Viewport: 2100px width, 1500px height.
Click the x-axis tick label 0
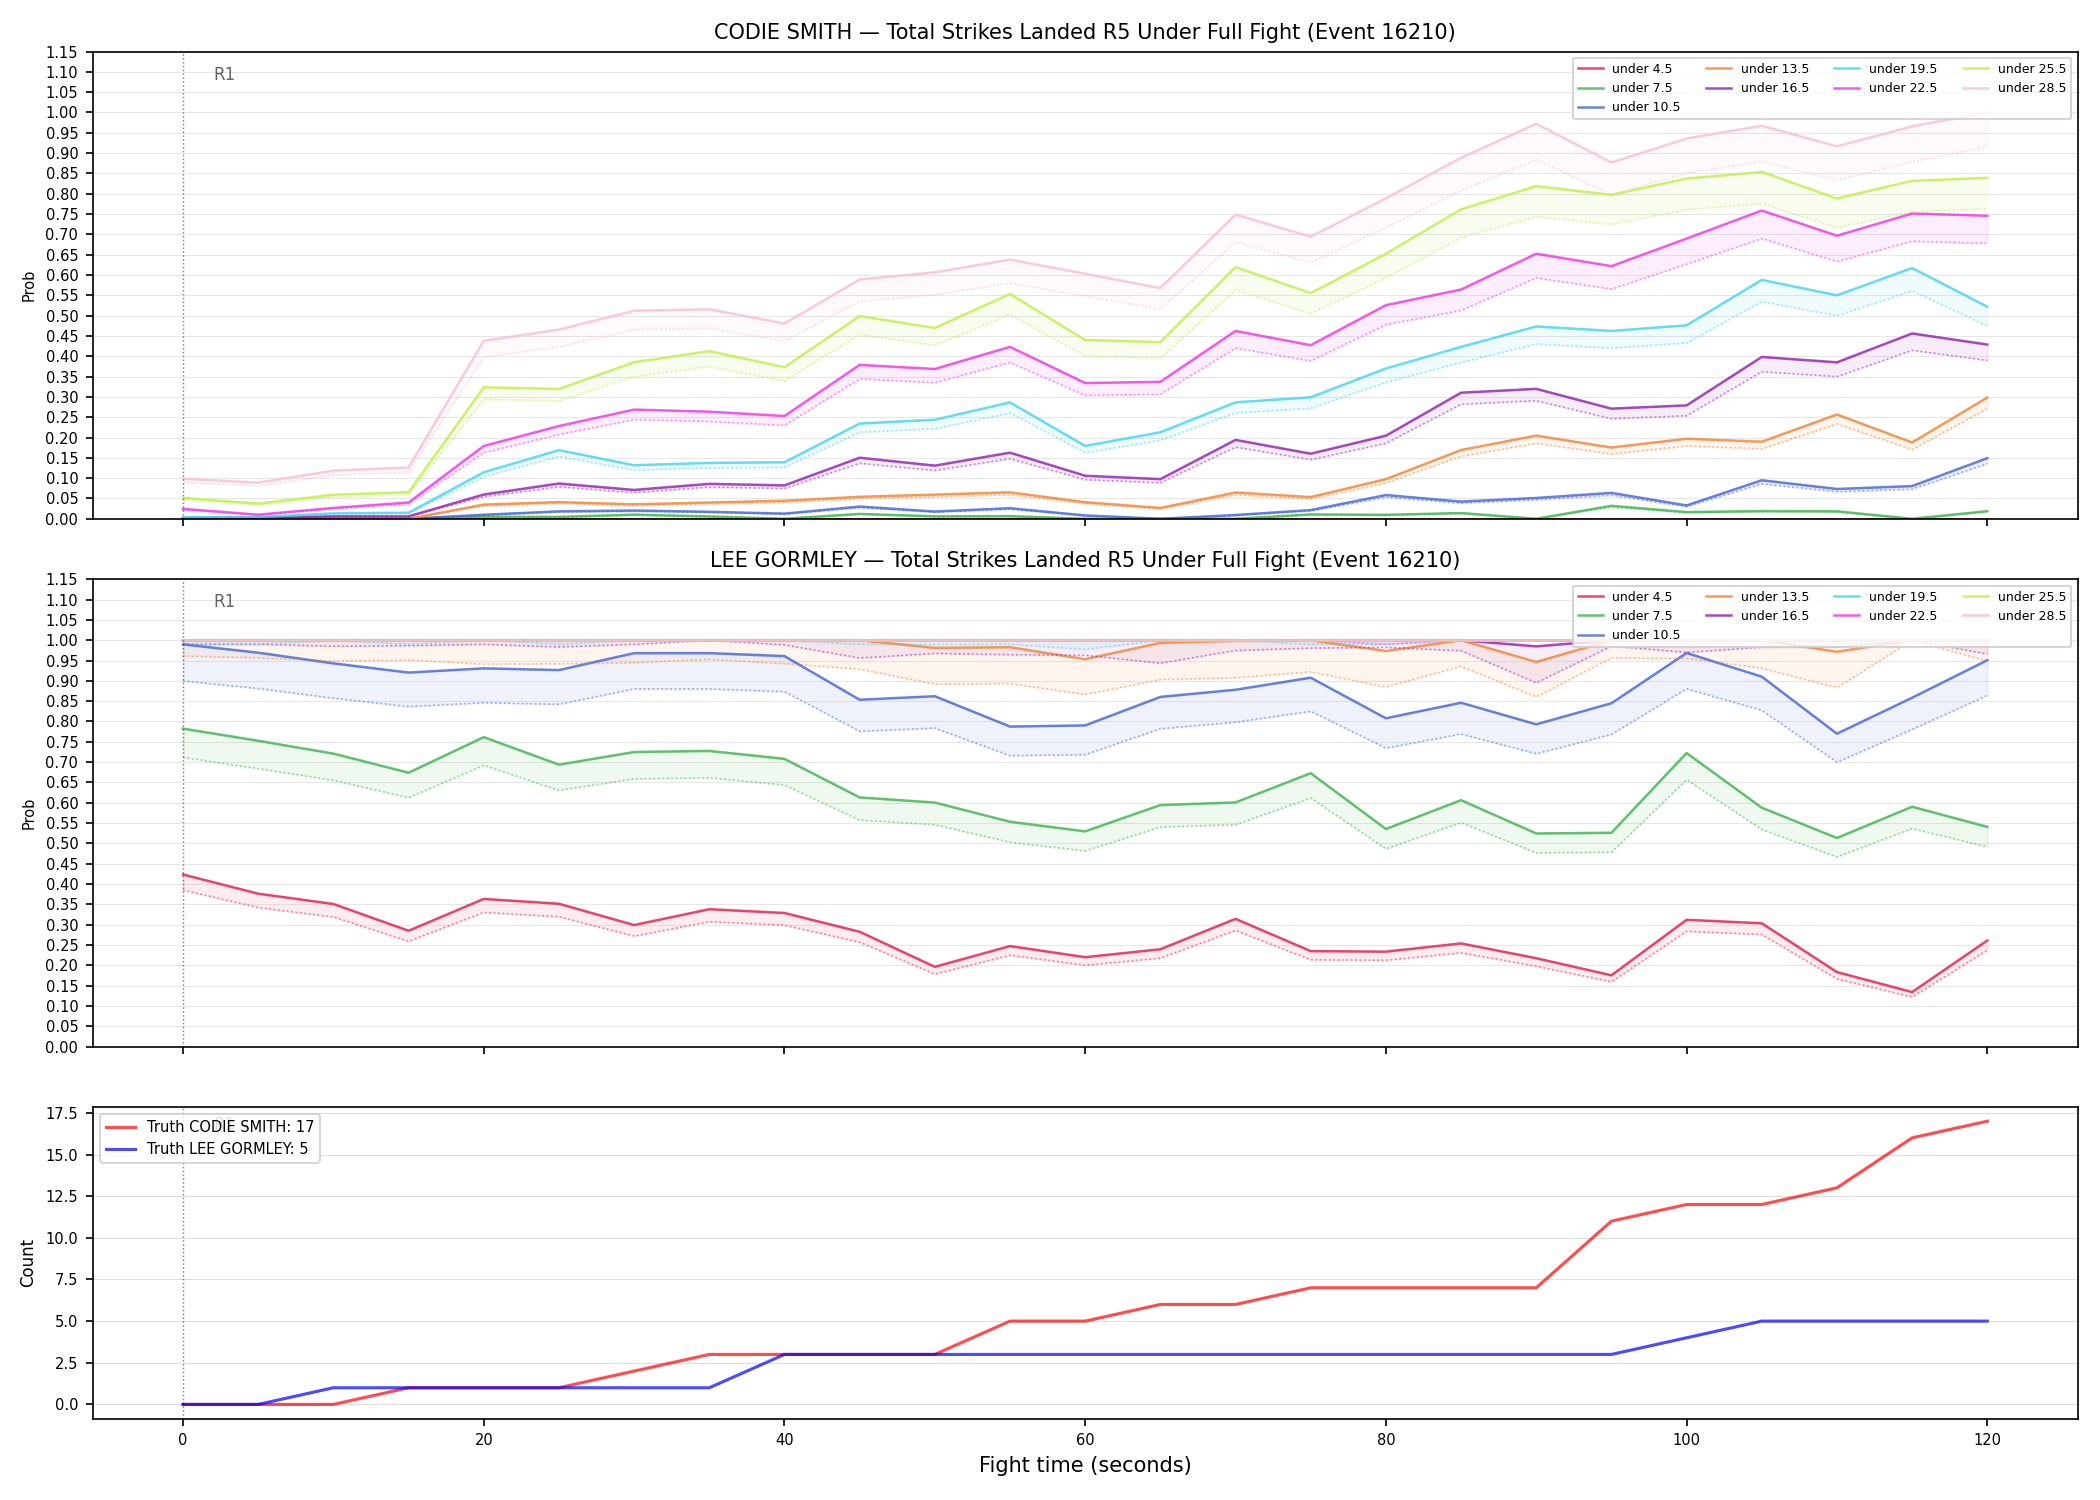click(x=182, y=1440)
